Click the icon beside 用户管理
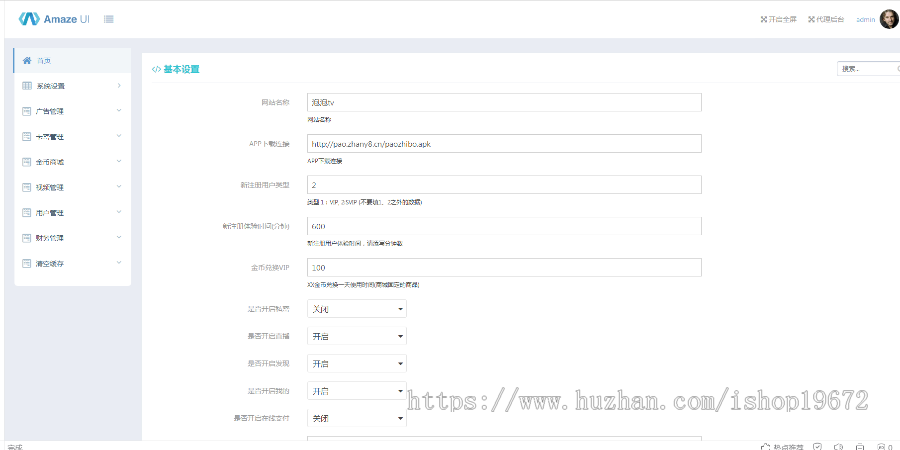Screen dimensions: 900x450 pos(26,212)
